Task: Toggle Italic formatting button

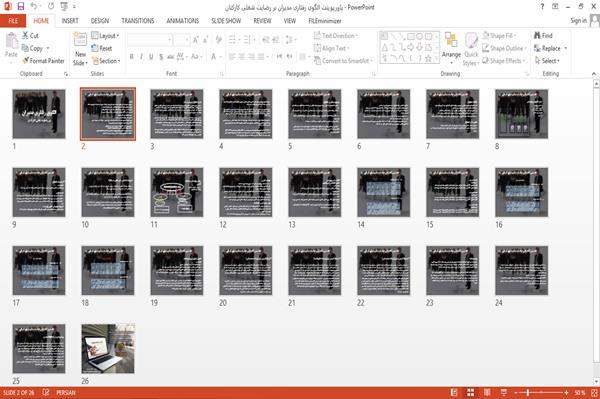Action: [x=141, y=57]
